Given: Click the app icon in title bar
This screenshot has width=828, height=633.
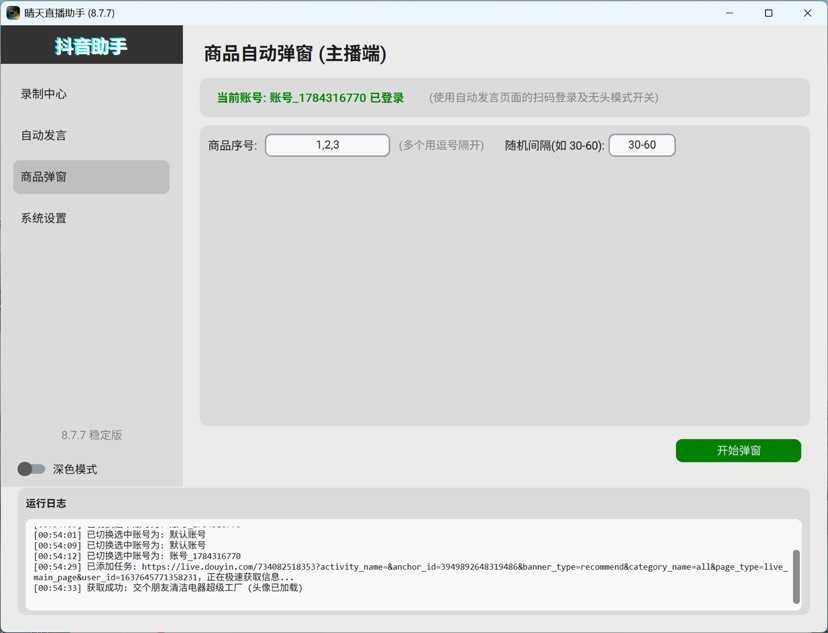Looking at the screenshot, I should (x=13, y=13).
